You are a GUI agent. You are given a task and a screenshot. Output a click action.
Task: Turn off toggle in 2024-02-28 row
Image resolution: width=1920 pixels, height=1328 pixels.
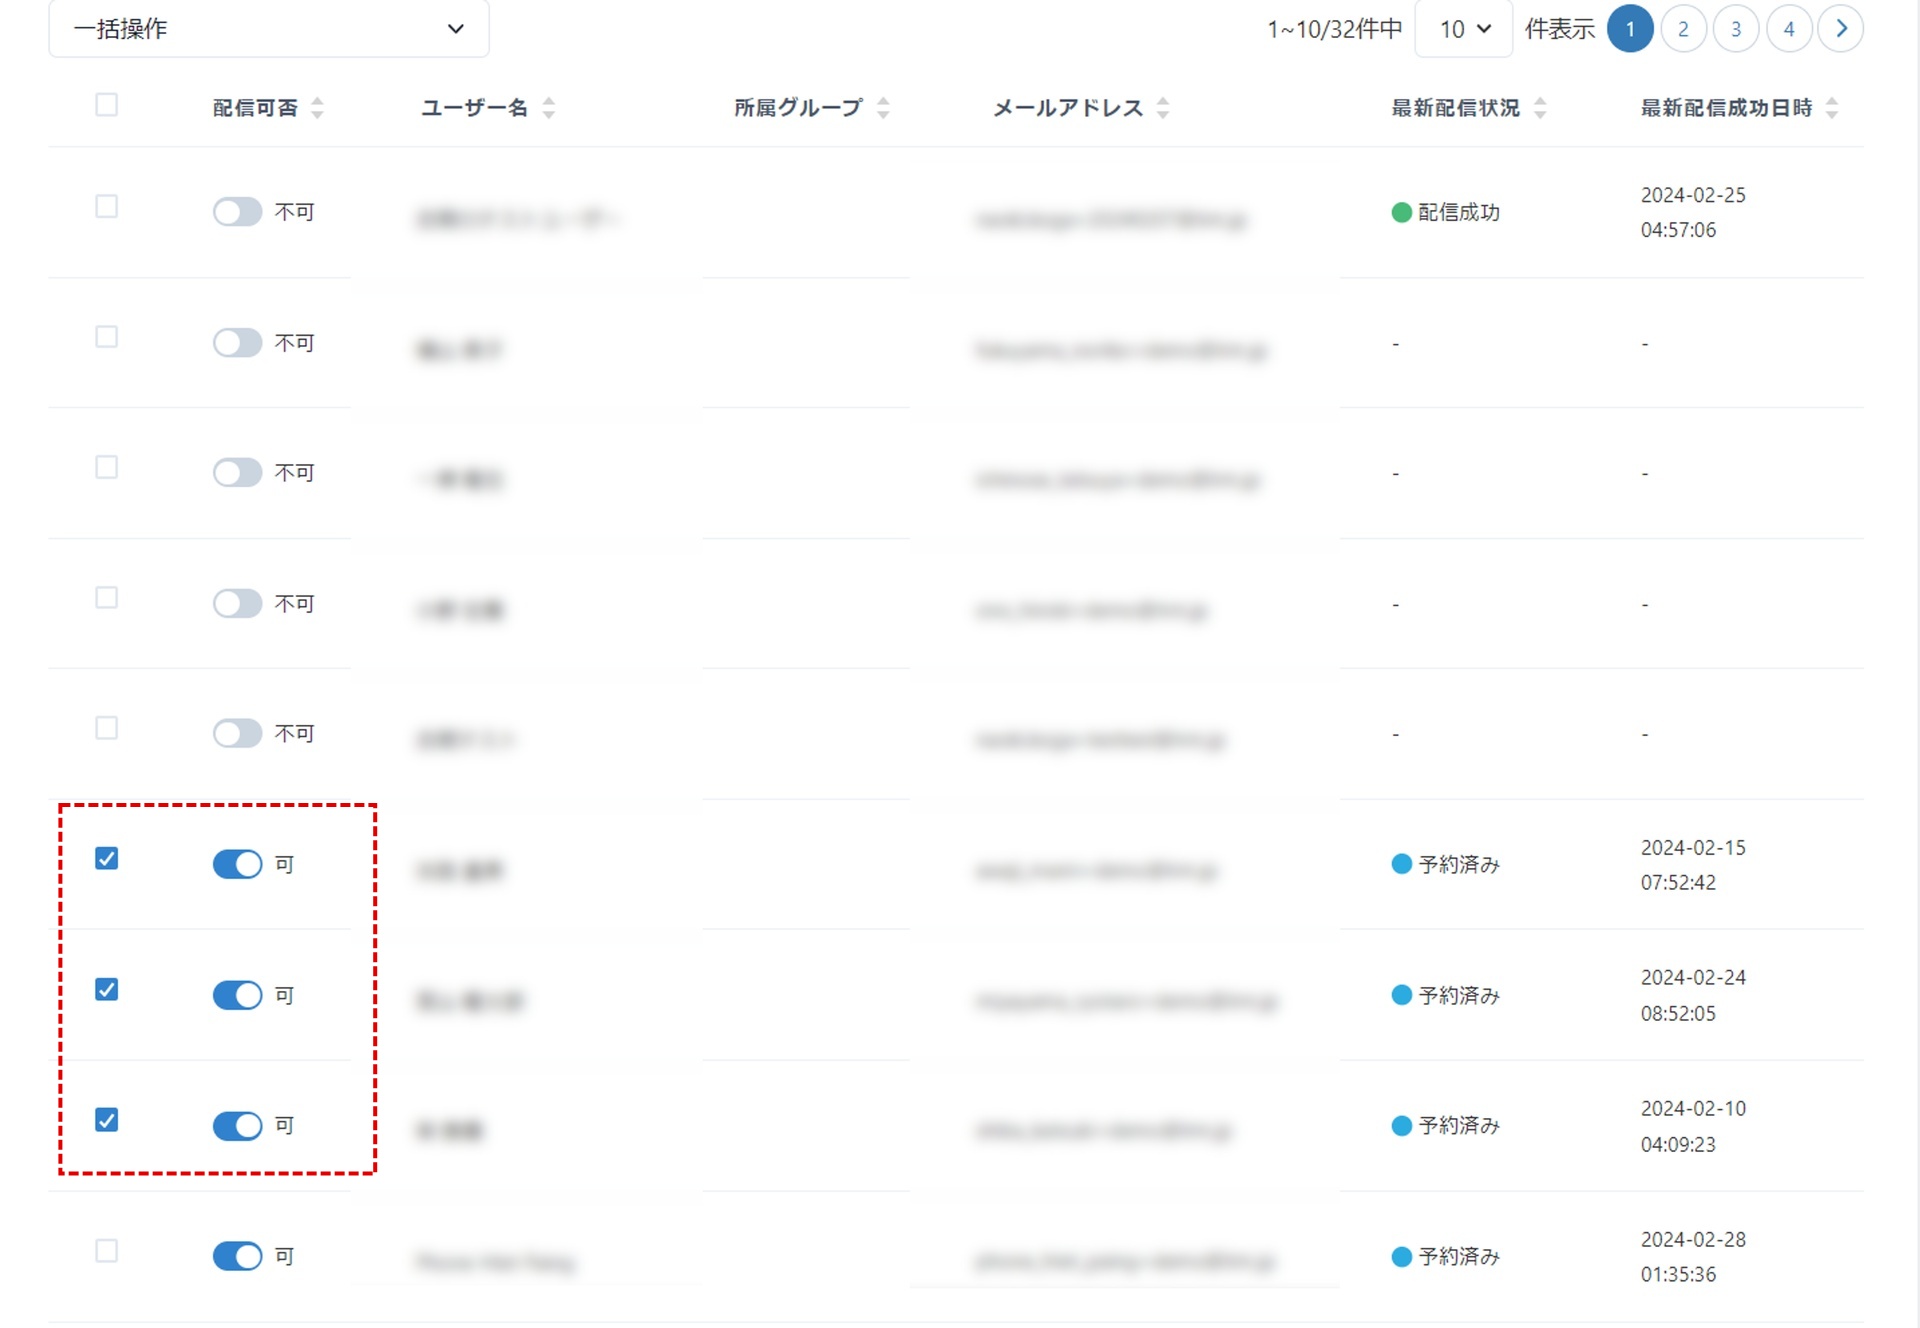point(237,1256)
